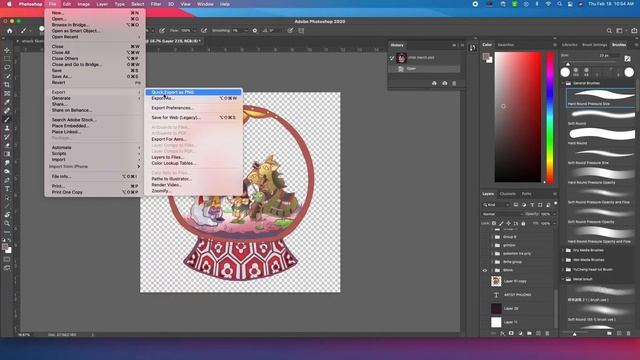Expand the Wet Media Brushes folder
The width and height of the screenshot is (640, 360).
point(564,260)
